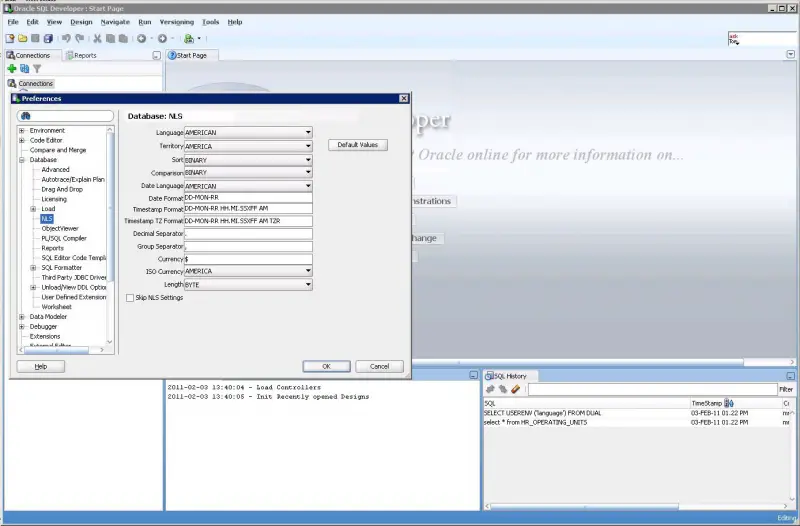Click the Save toolbar icon
The image size is (800, 526).
click(35, 39)
